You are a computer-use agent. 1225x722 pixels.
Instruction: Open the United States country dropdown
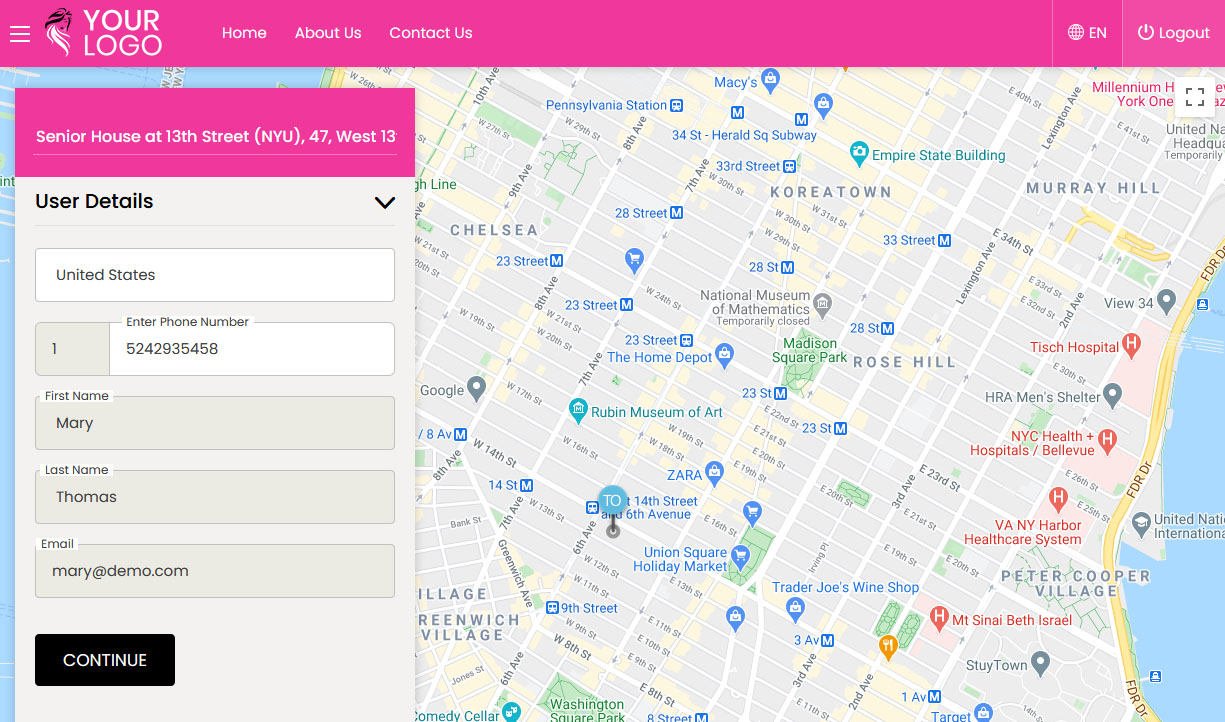(x=215, y=275)
